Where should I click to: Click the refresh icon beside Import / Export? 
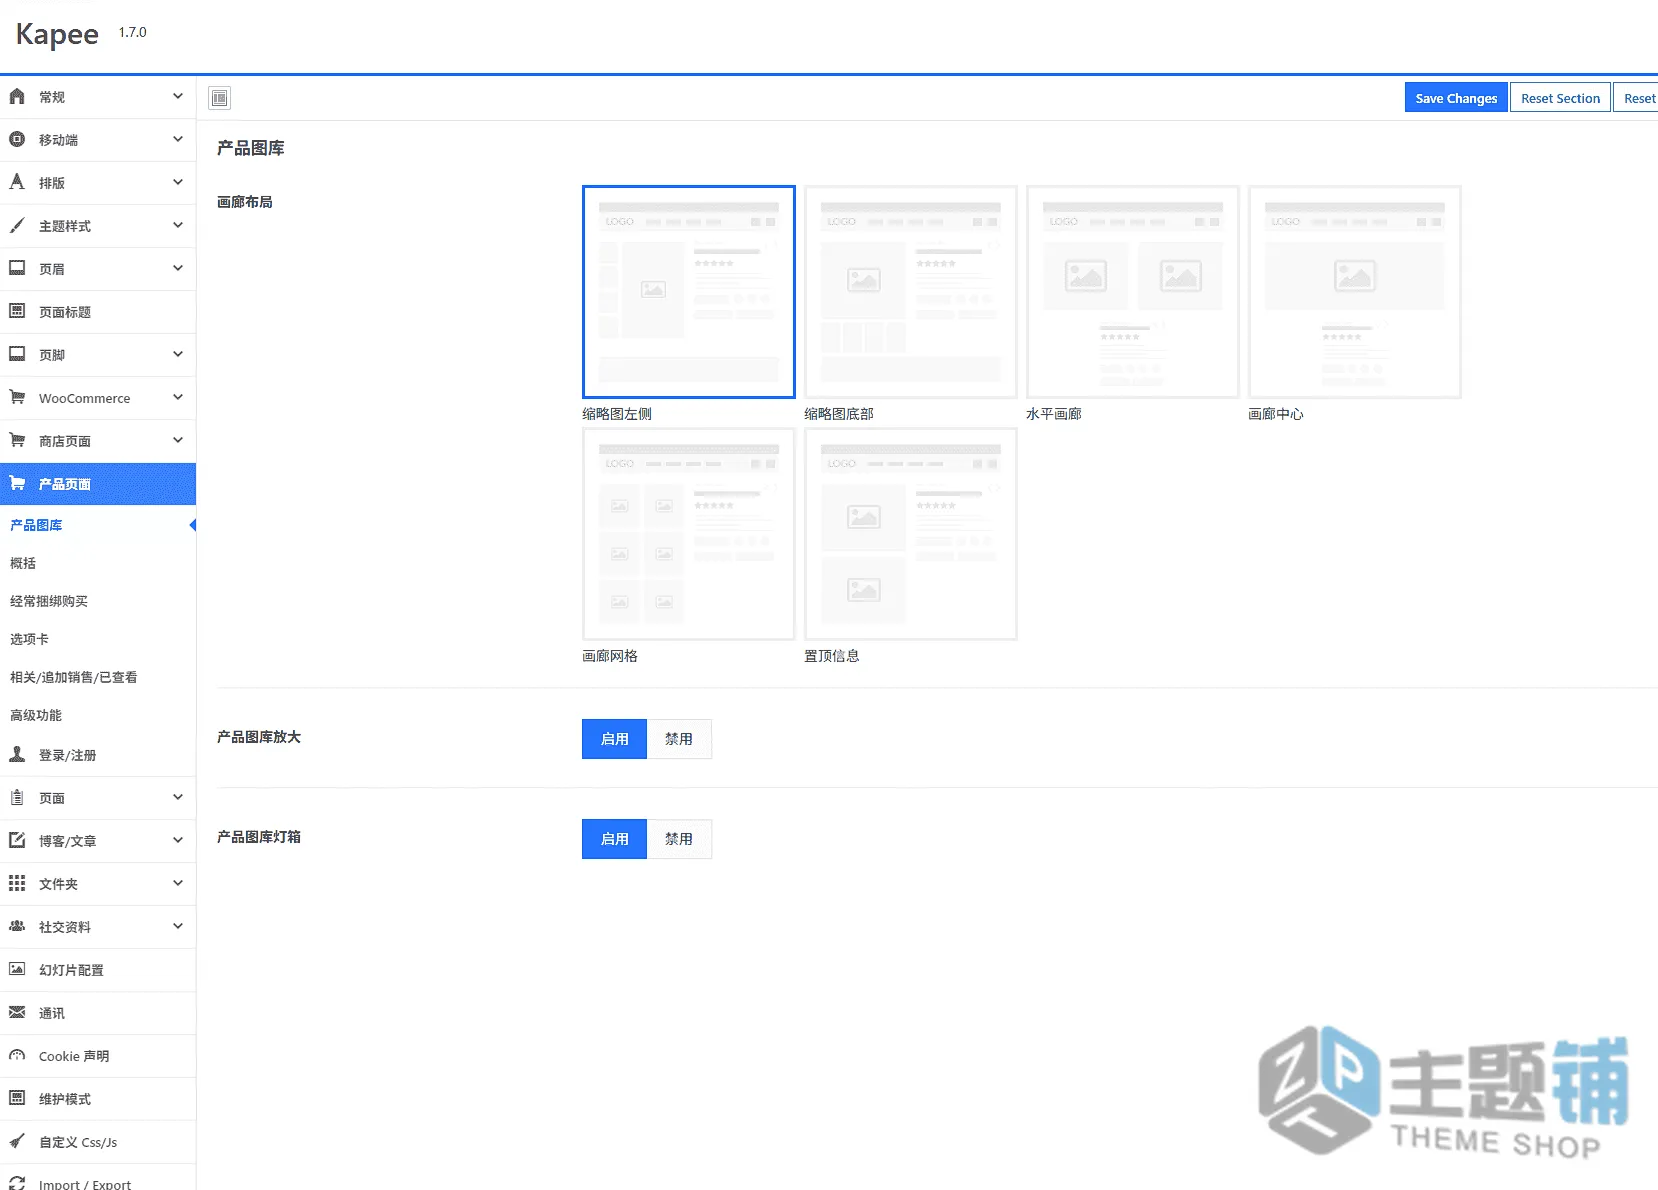point(17,1183)
